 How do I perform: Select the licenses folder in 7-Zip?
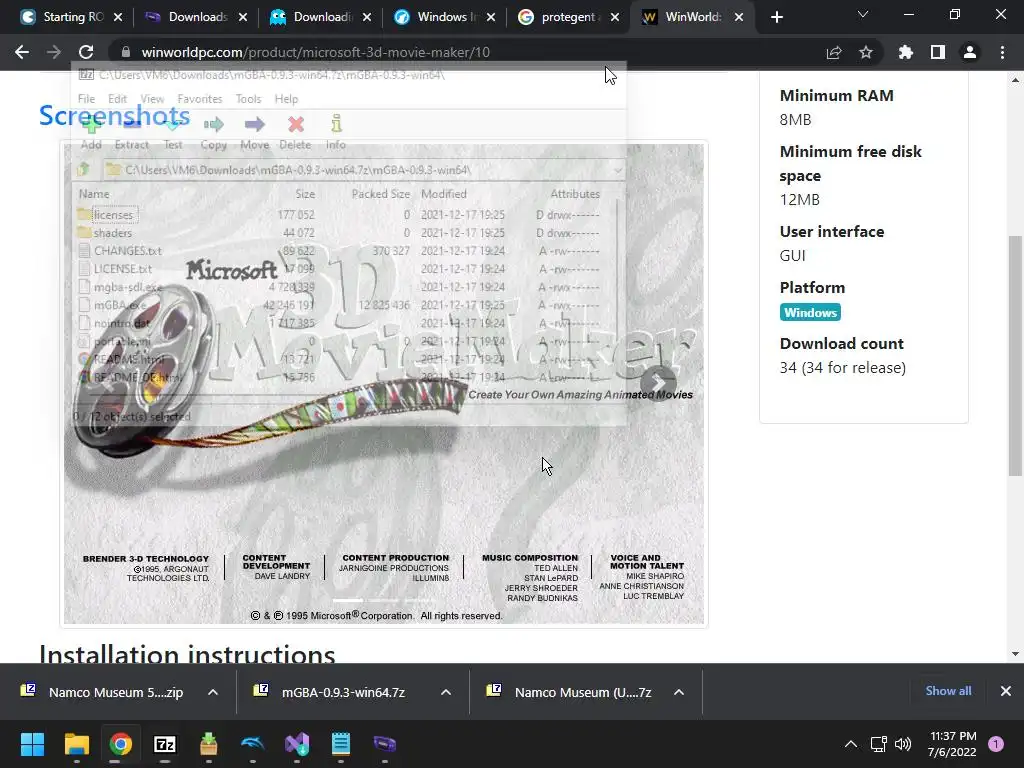[x=113, y=215]
